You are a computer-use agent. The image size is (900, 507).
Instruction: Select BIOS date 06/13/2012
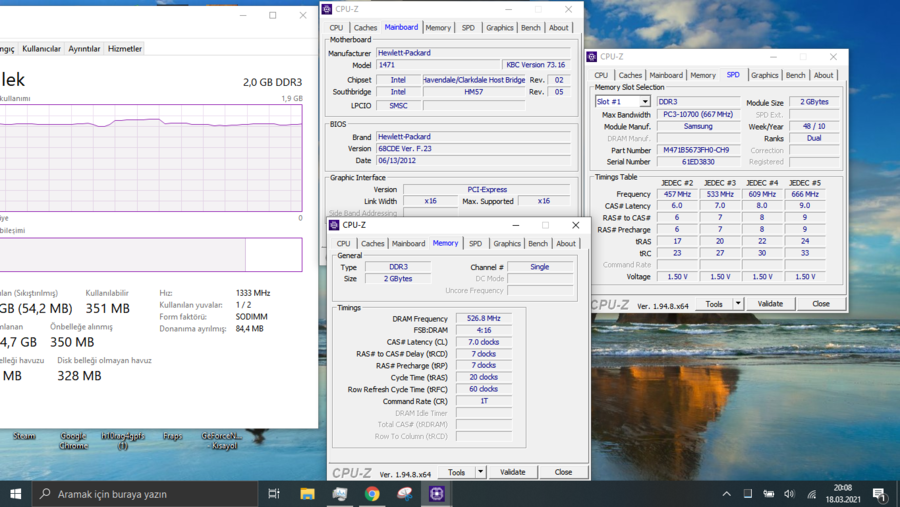(x=473, y=161)
